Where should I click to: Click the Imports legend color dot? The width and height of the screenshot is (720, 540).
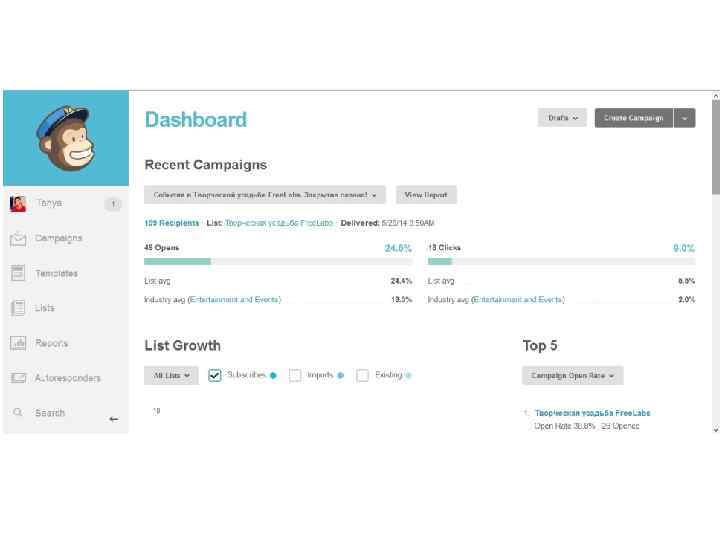click(340, 376)
